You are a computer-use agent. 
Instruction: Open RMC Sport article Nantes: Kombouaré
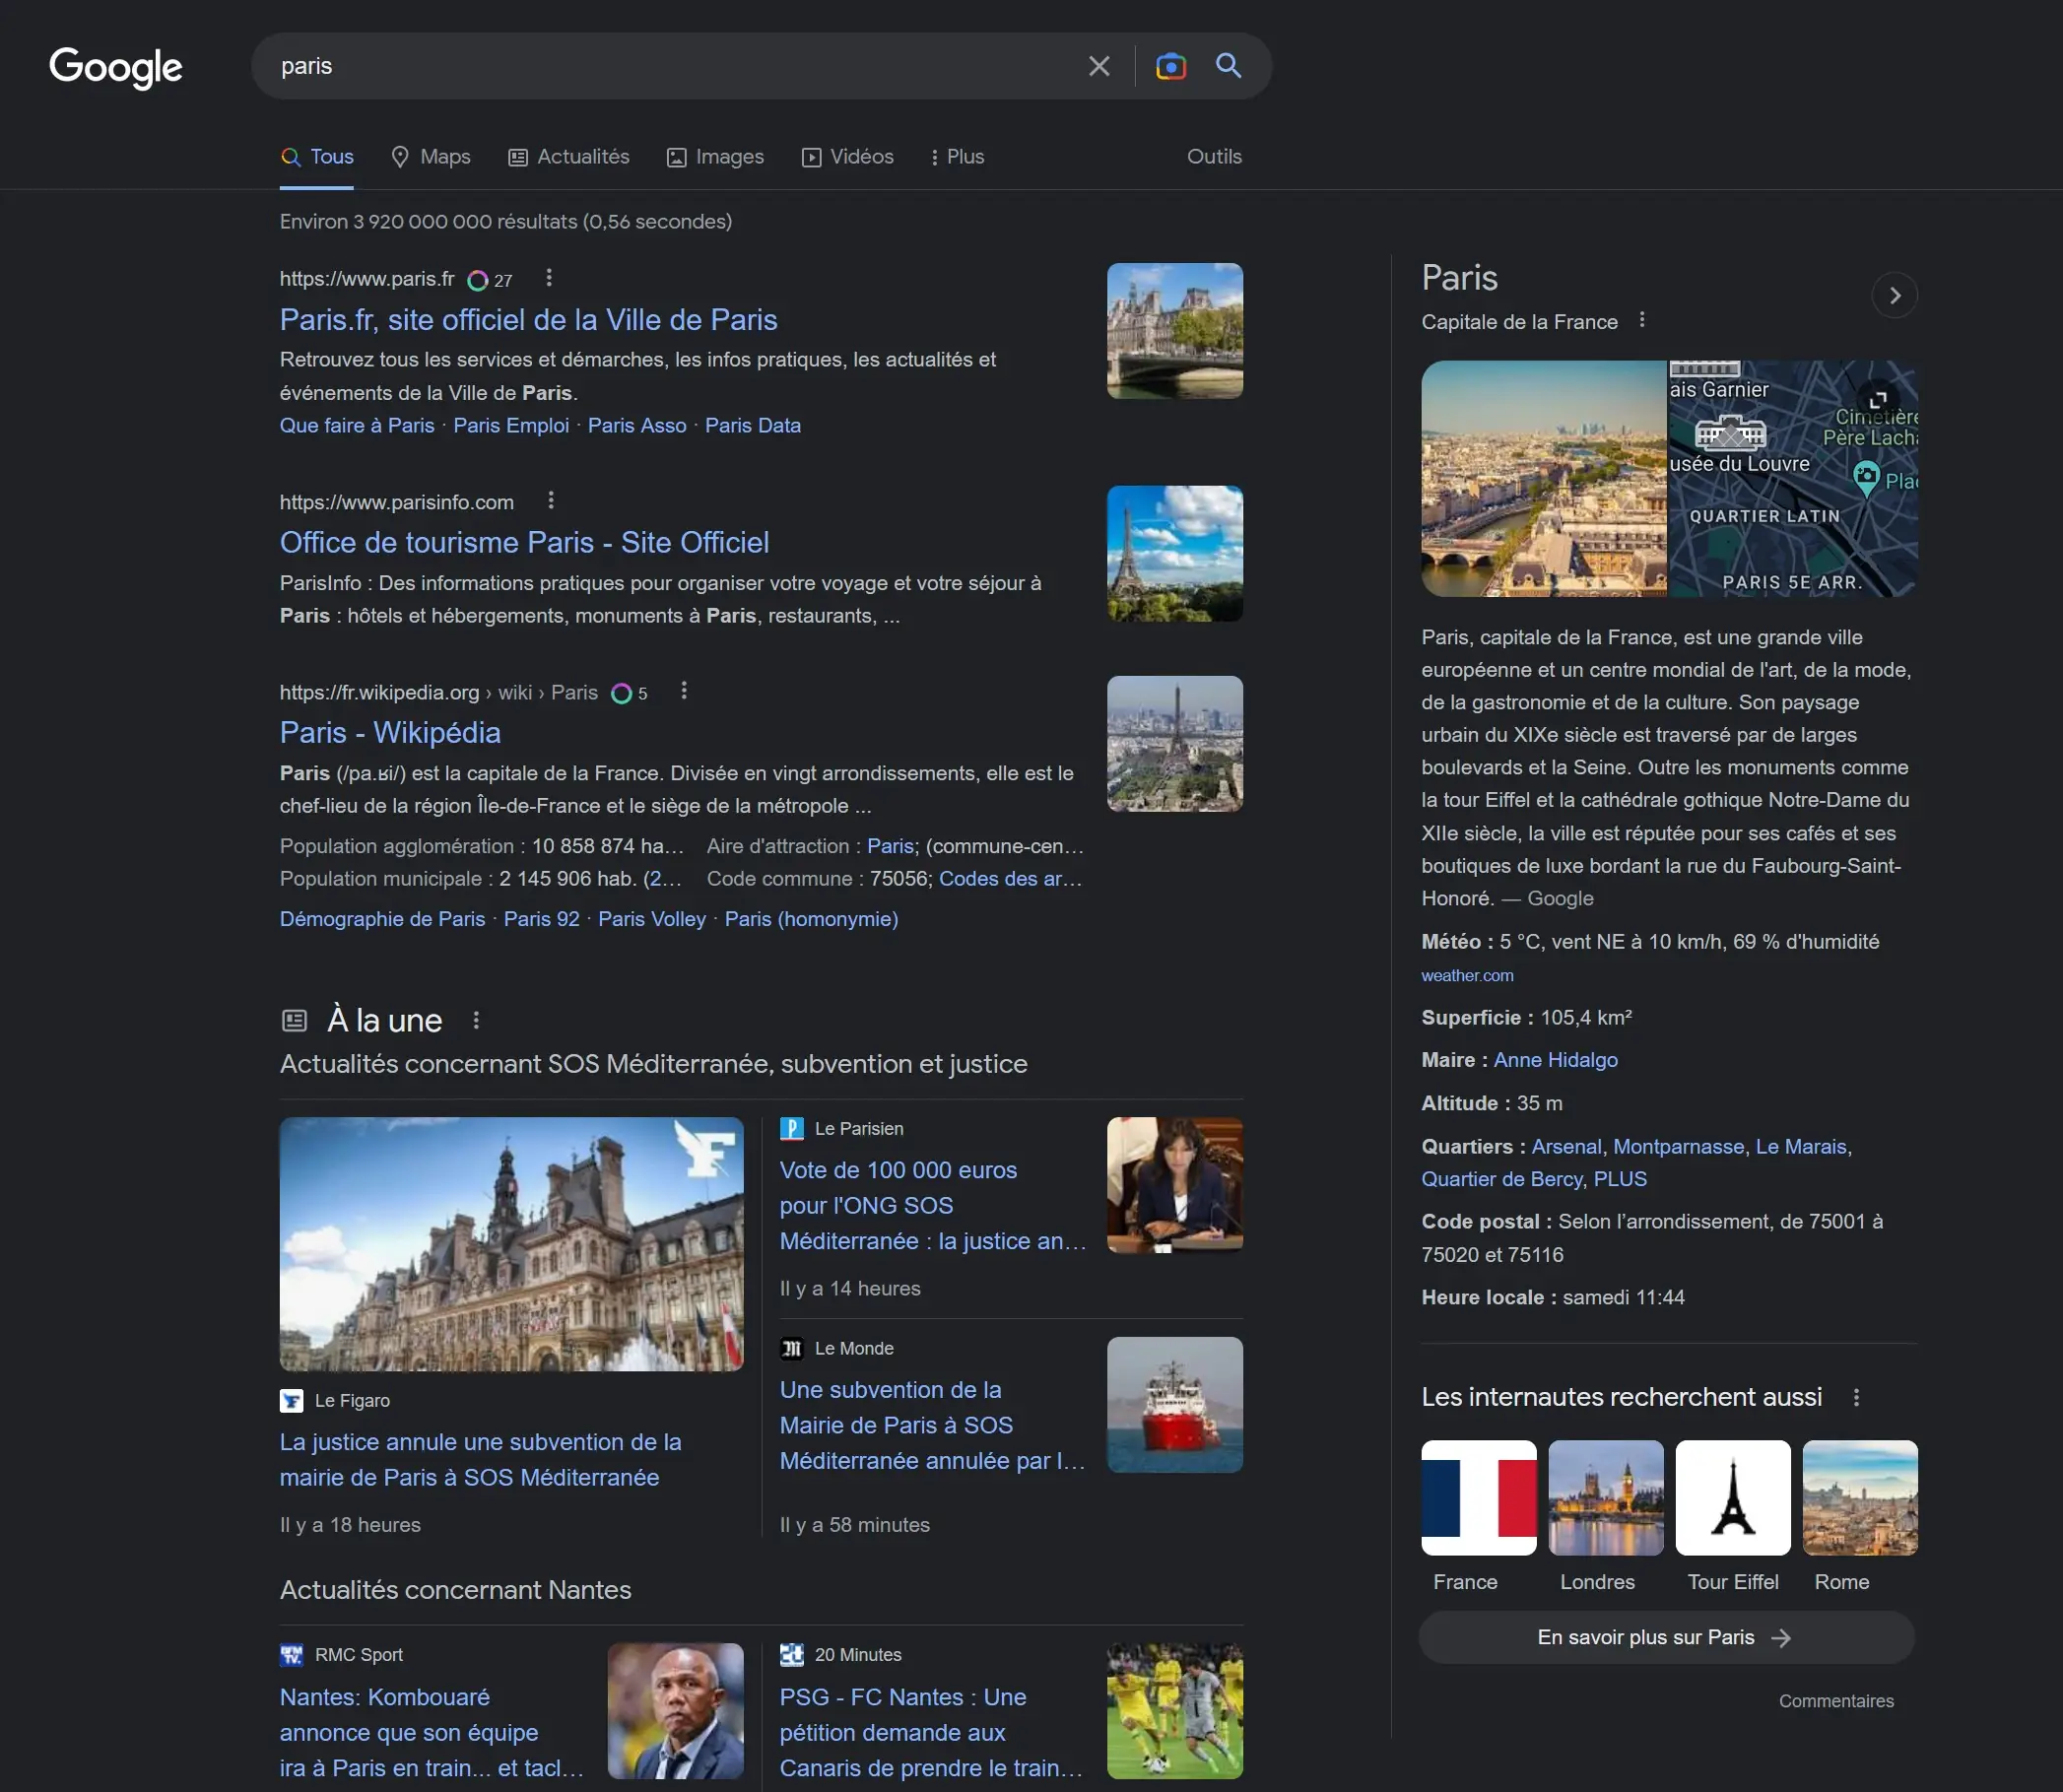tap(431, 1732)
